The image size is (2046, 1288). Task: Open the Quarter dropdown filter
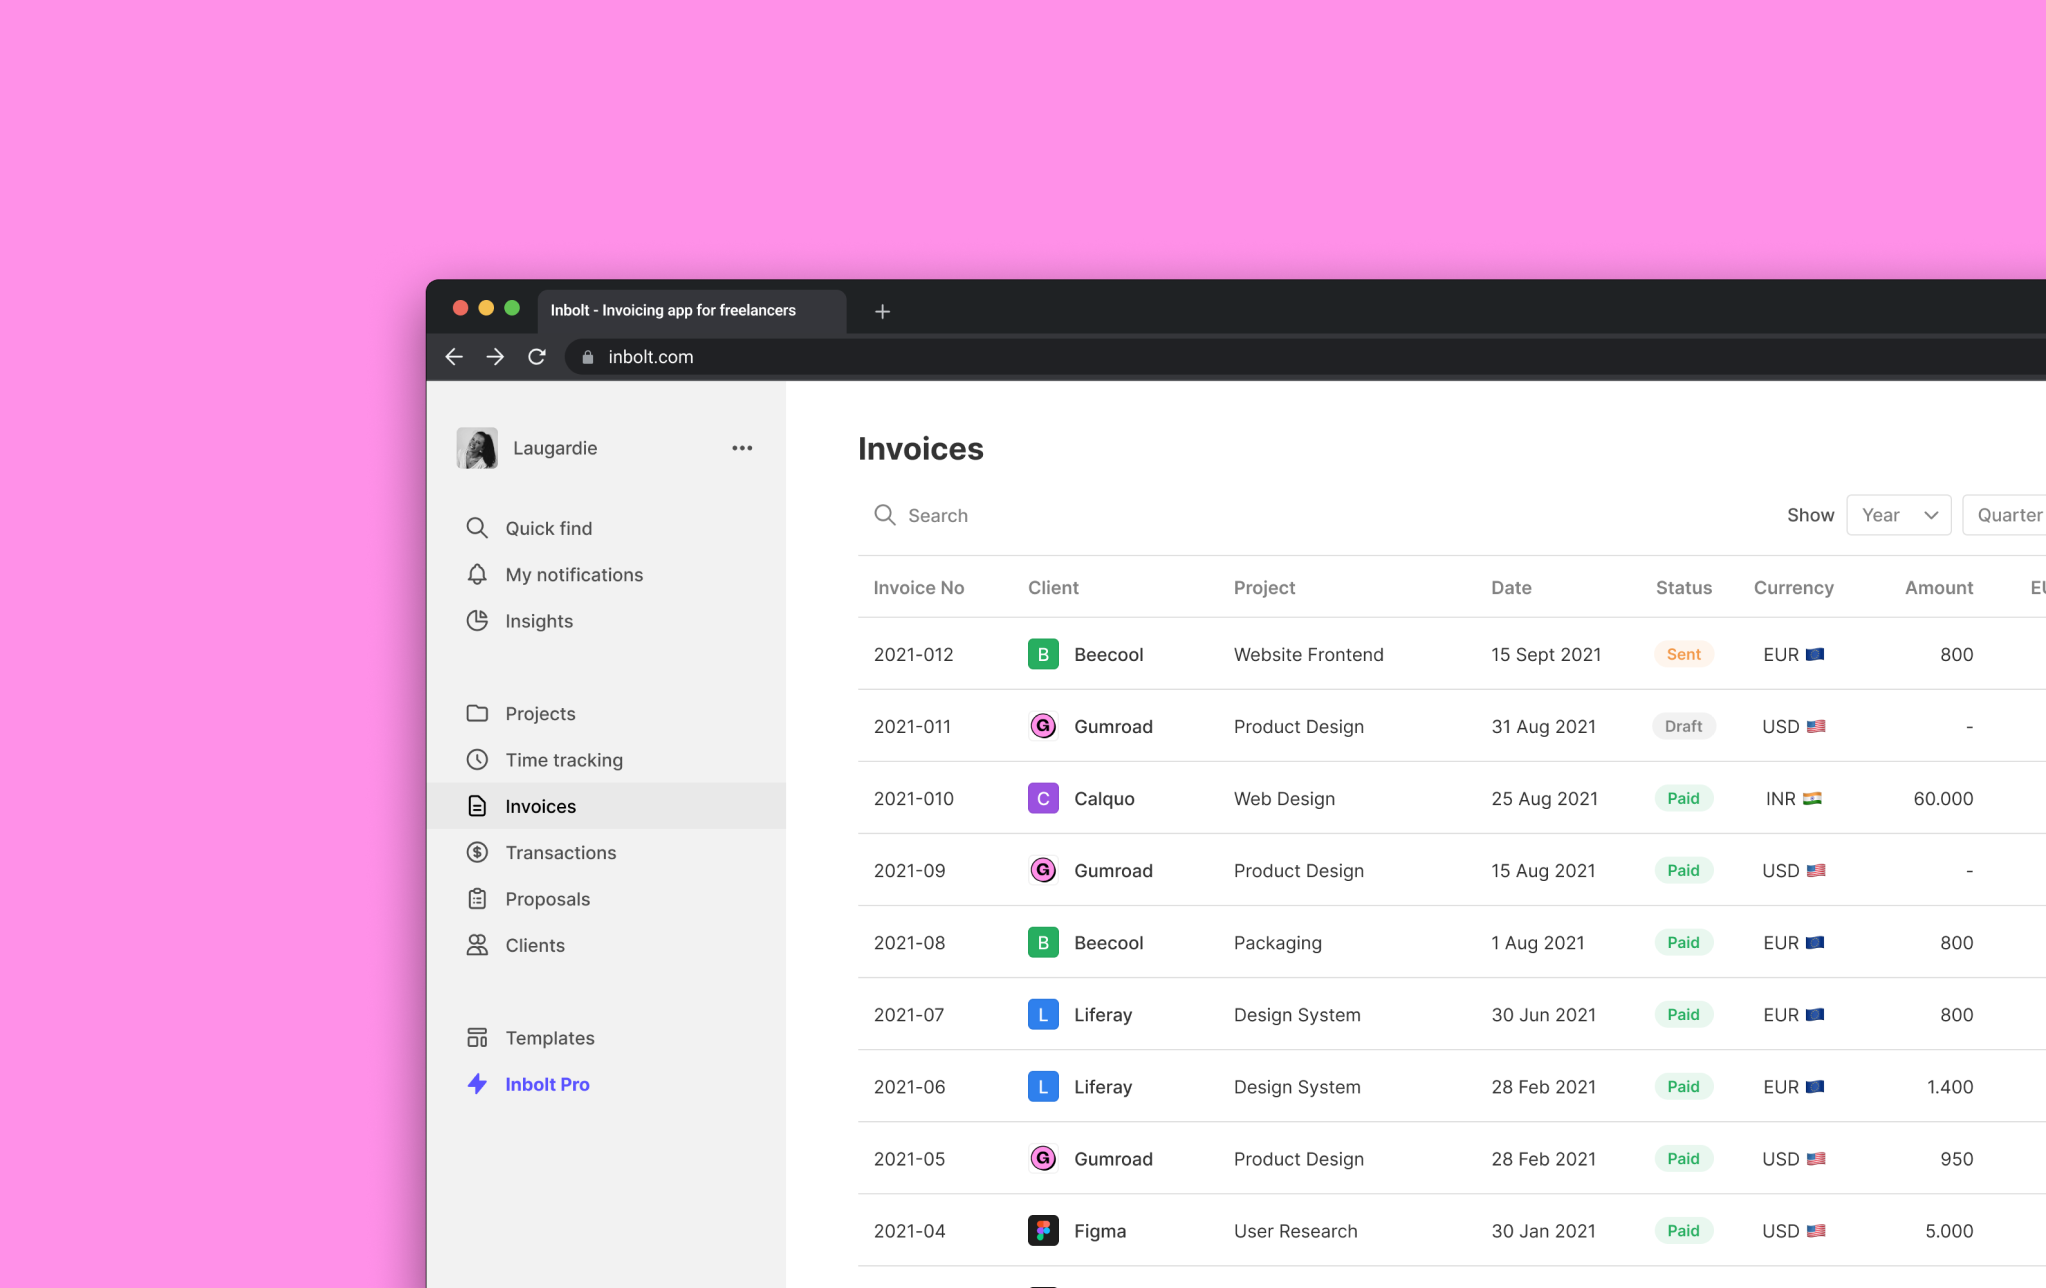(2004, 515)
